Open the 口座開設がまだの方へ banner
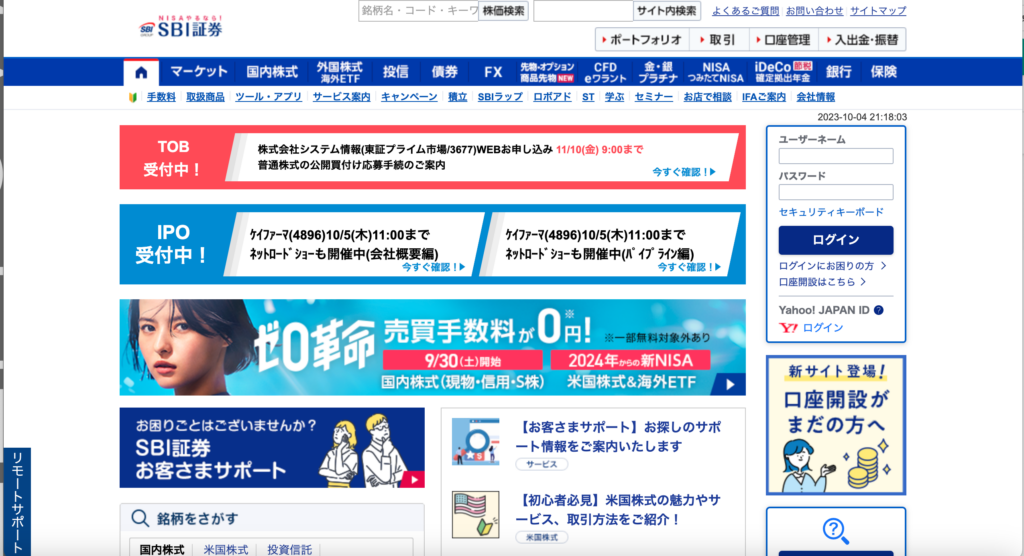1024x556 pixels. [836, 425]
